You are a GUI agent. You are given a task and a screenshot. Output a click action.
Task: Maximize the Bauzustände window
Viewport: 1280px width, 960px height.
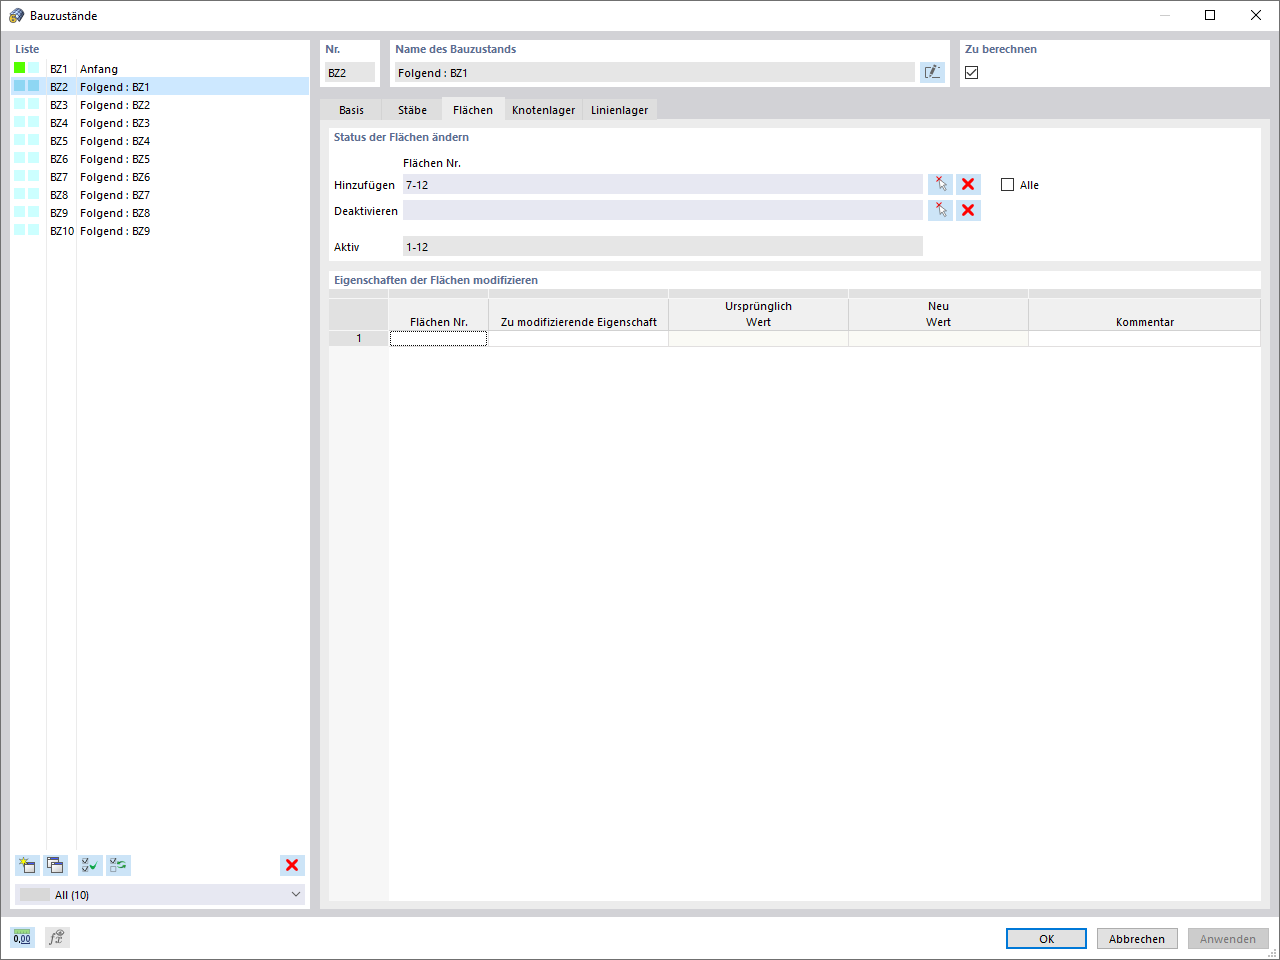coord(1210,15)
